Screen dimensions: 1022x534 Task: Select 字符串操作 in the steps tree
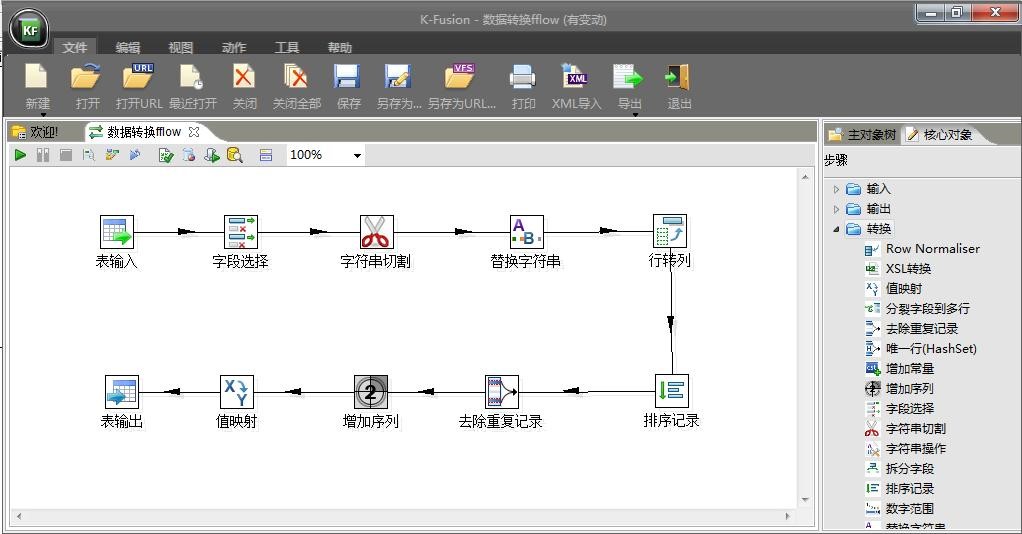click(x=916, y=449)
